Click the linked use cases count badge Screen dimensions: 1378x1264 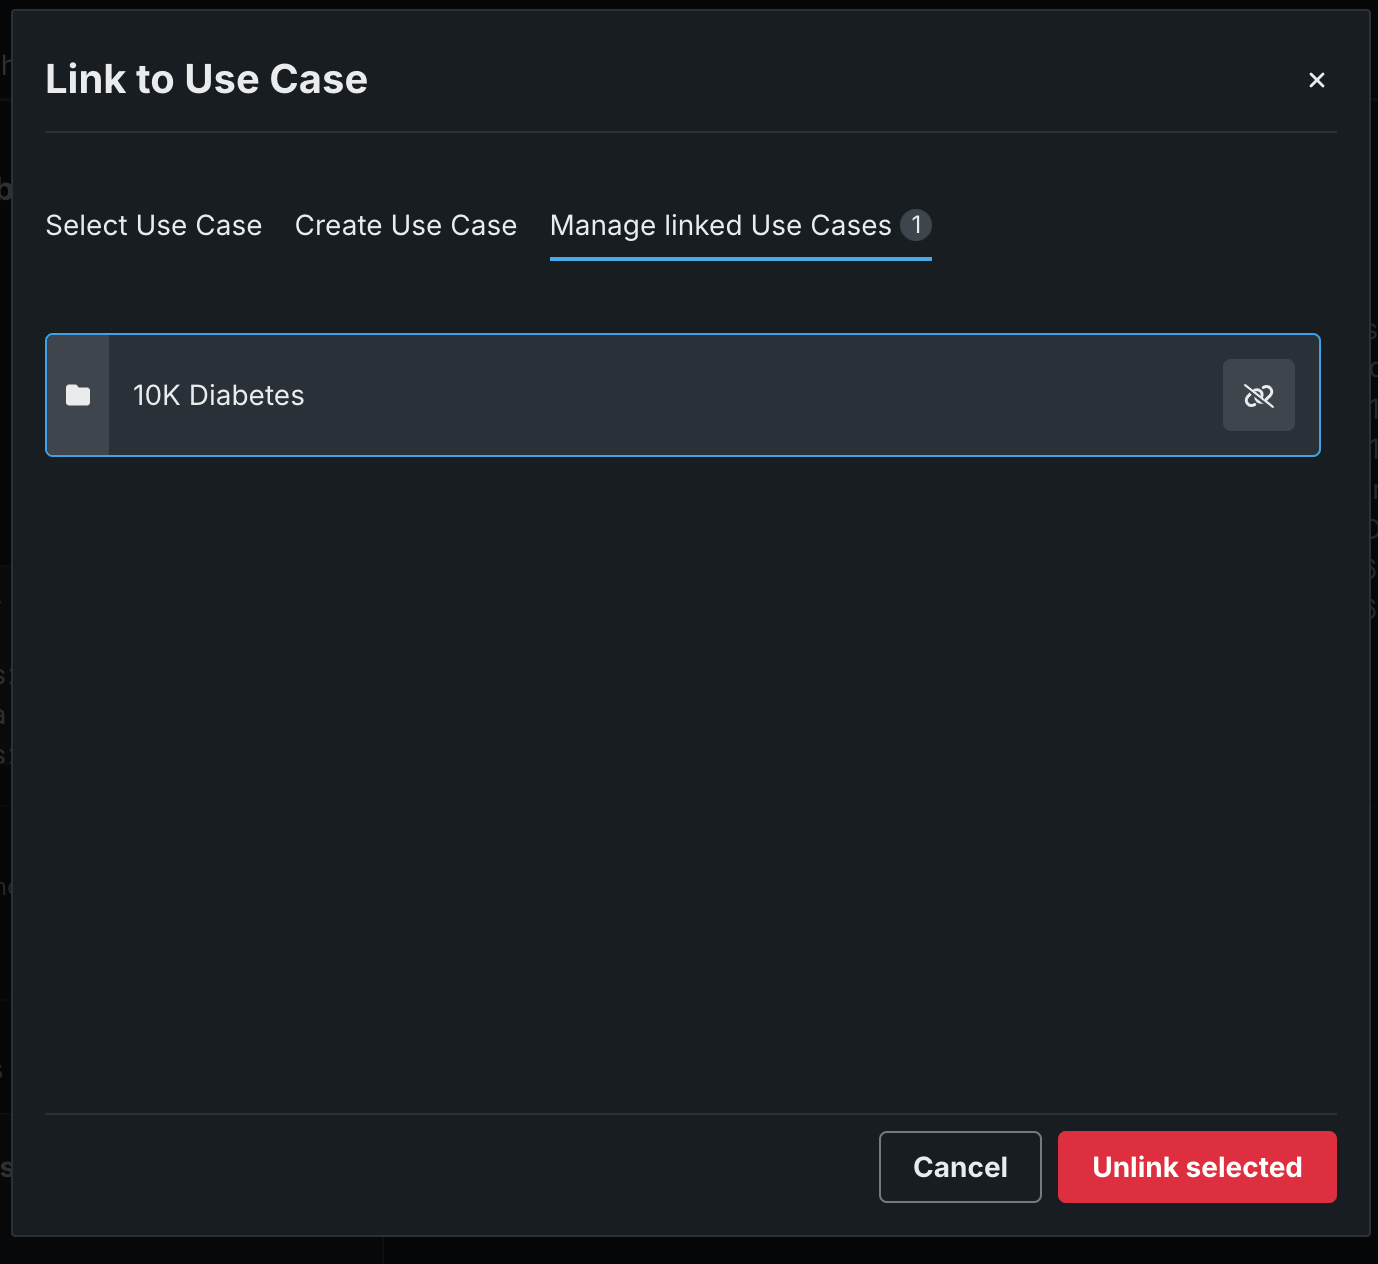click(x=916, y=225)
